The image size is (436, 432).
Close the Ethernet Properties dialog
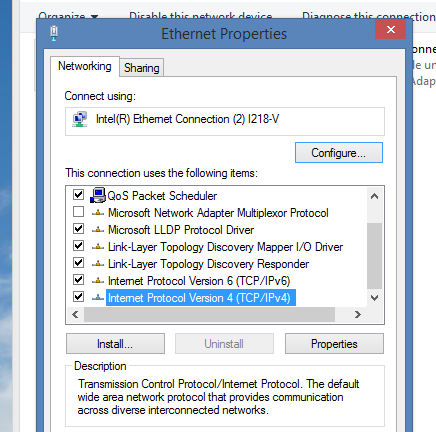coord(391,29)
